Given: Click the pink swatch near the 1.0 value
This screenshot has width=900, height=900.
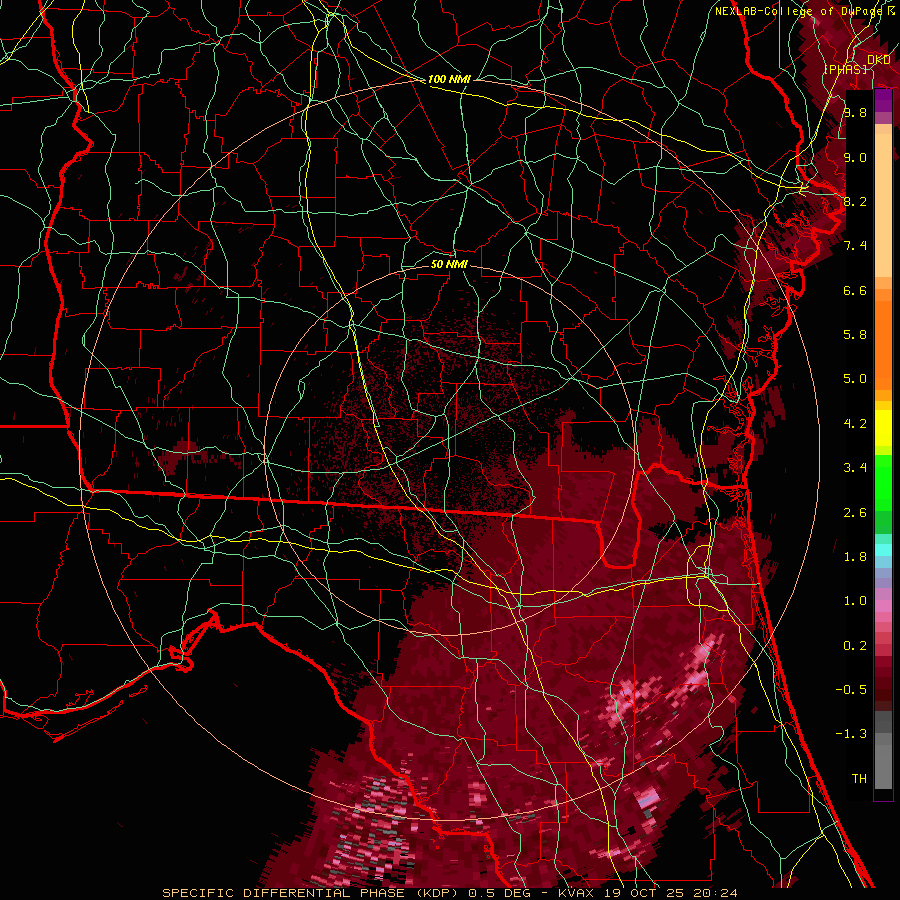Looking at the screenshot, I should tap(883, 606).
